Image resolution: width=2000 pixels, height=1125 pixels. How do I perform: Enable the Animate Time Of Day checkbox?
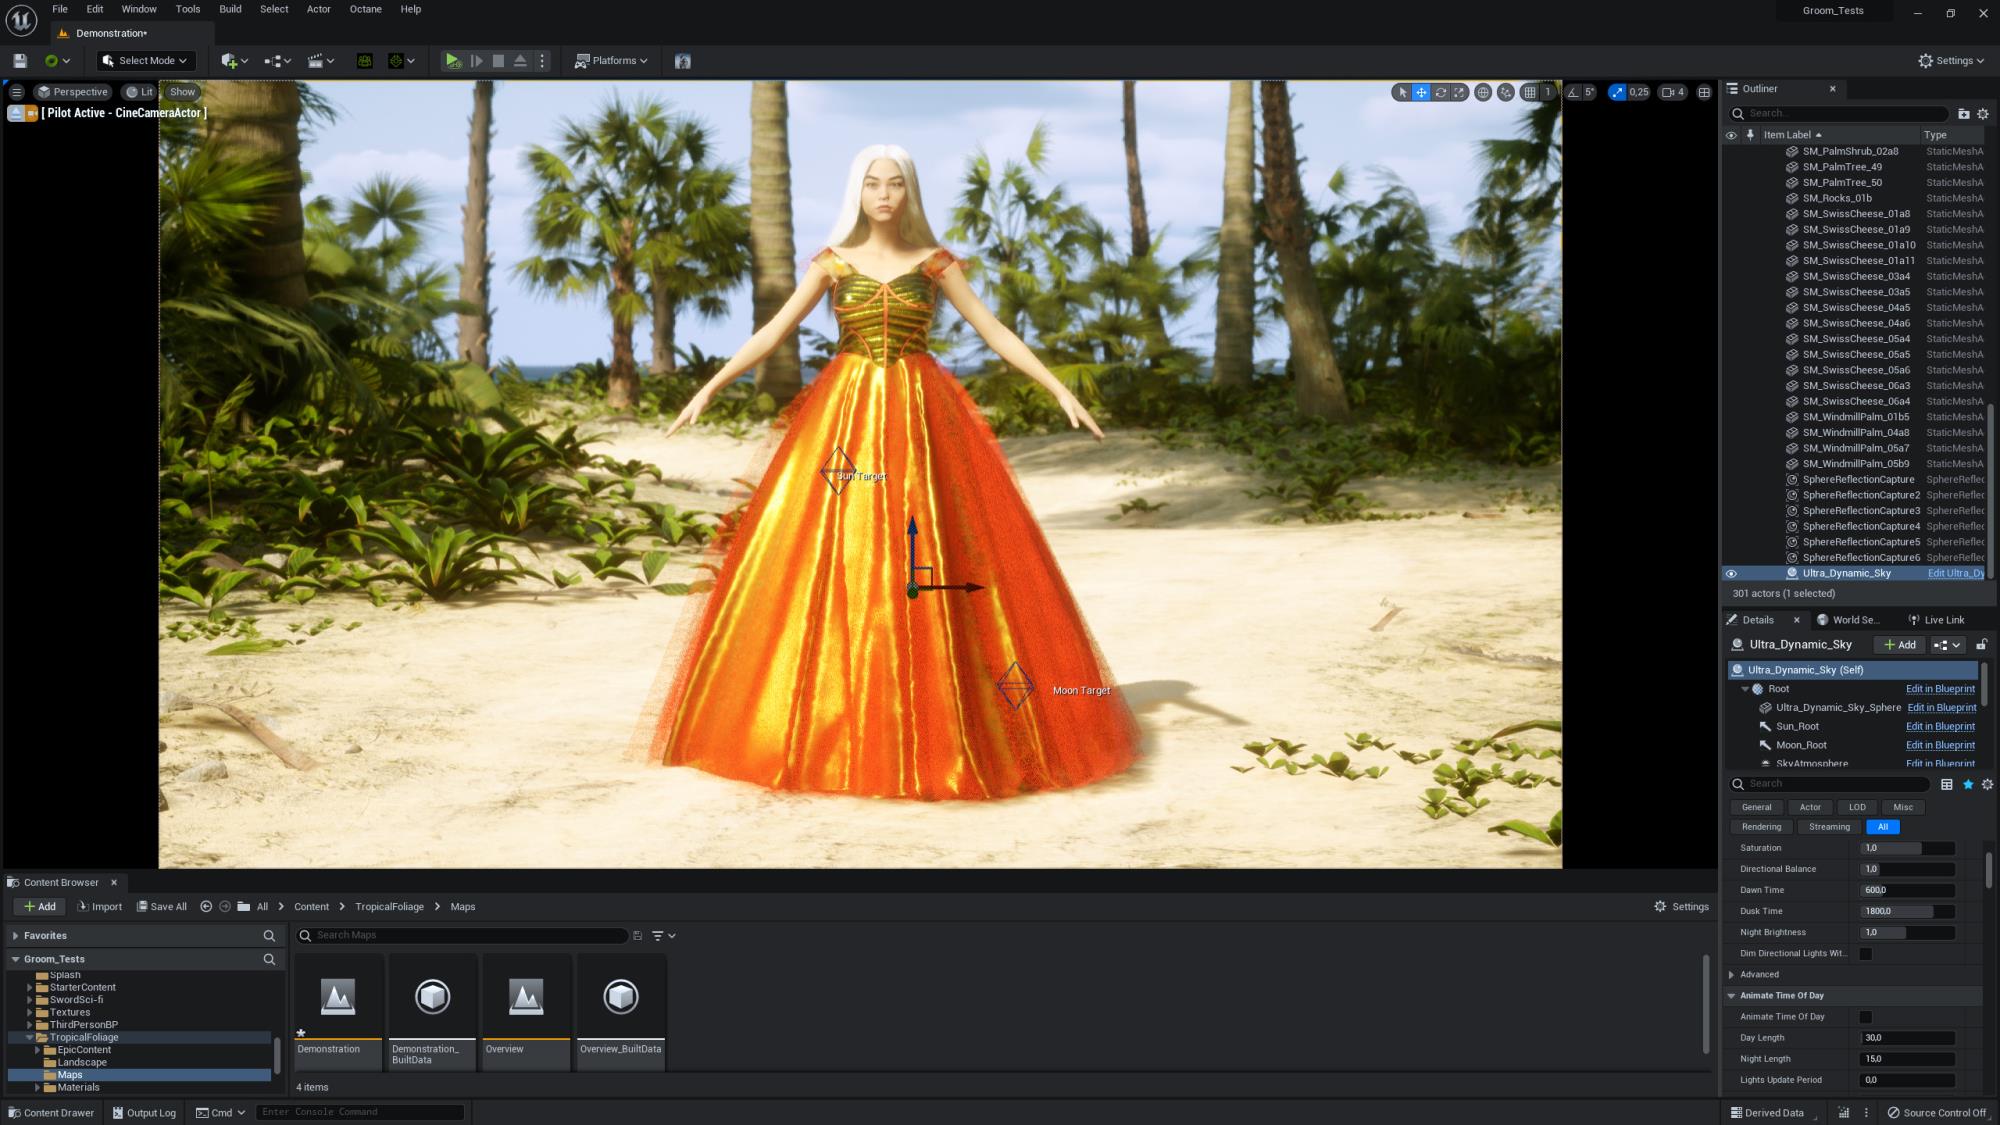tap(1865, 1017)
